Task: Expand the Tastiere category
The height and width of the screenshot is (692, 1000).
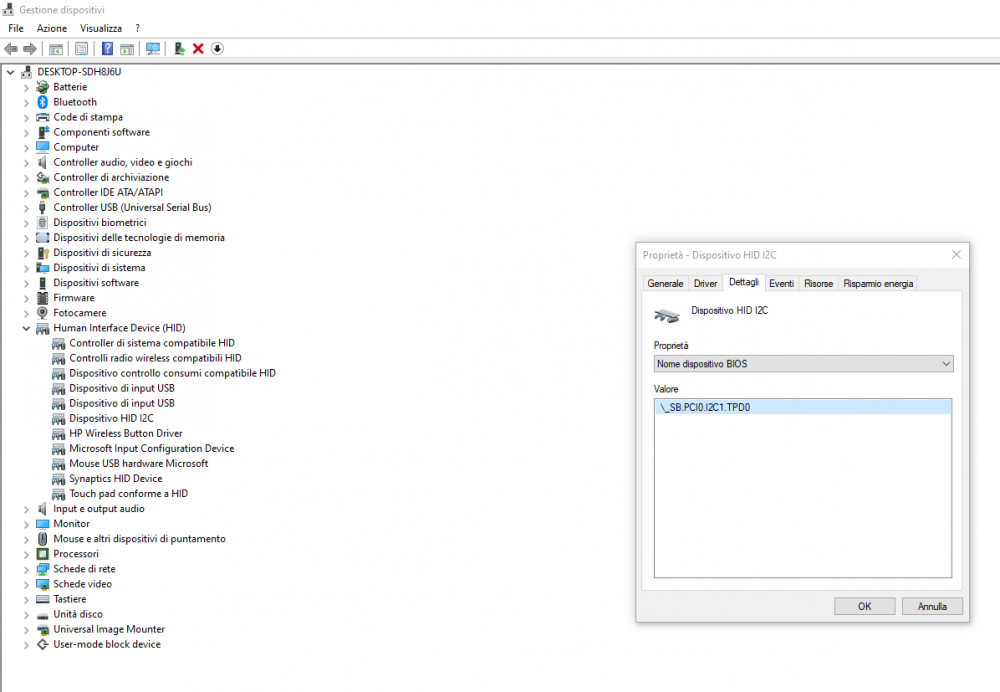Action: click(x=27, y=599)
